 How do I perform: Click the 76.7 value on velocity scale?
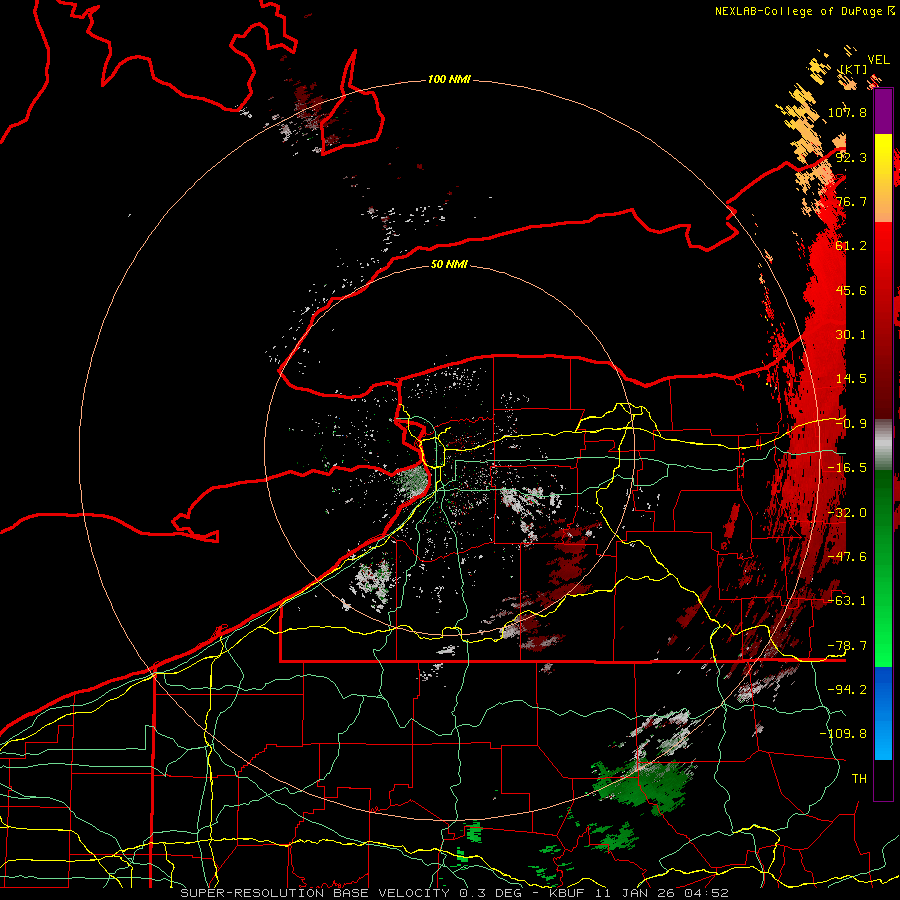[851, 201]
